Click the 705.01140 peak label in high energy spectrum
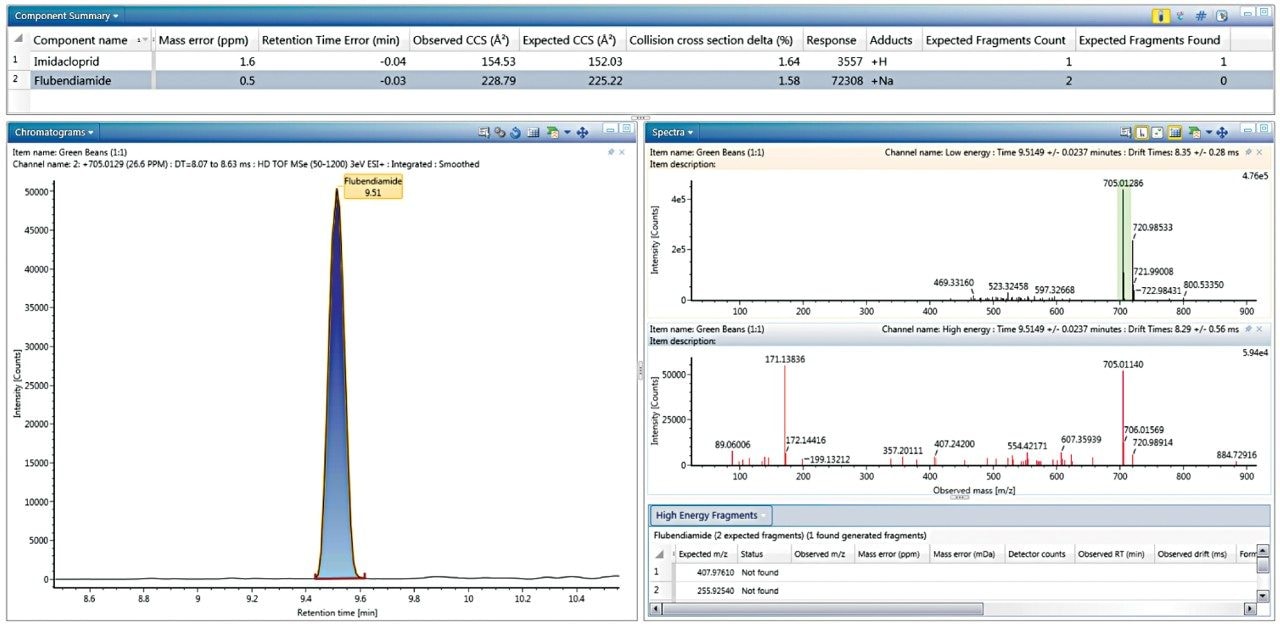The width and height of the screenshot is (1280, 627). [x=1123, y=364]
